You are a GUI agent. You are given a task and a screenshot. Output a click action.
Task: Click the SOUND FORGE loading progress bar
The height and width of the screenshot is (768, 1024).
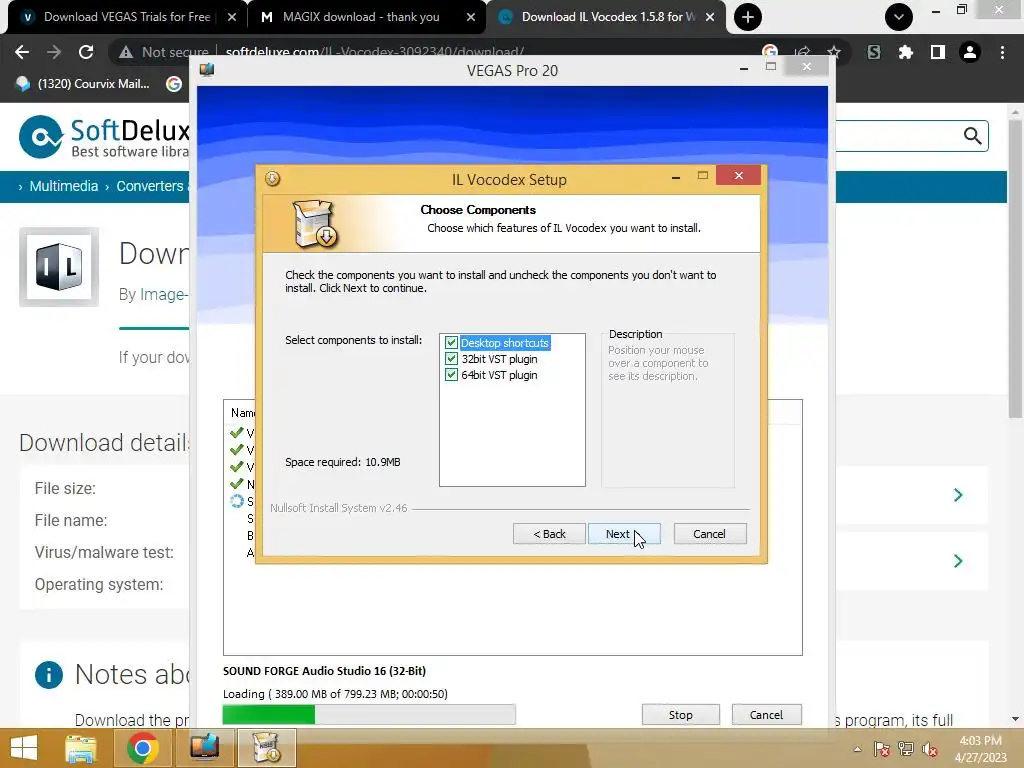[369, 714]
